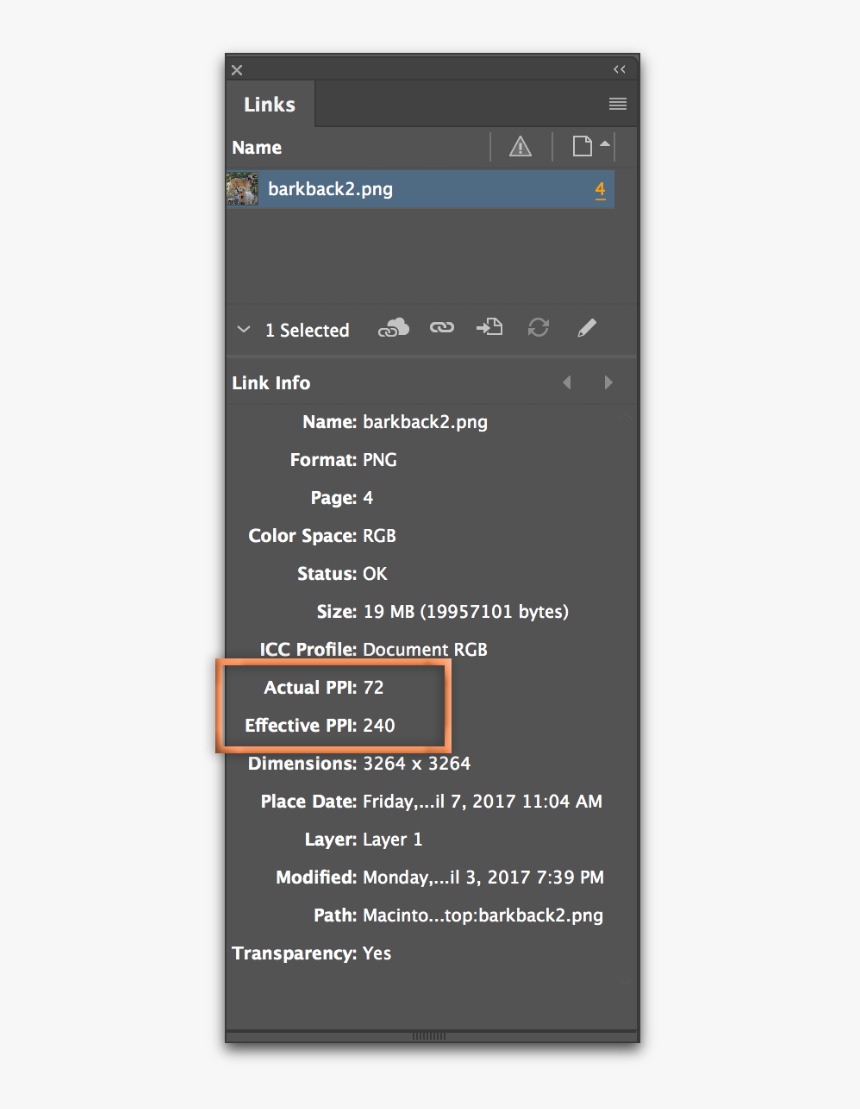860x1109 pixels.
Task: Show the next link in Link Info
Action: click(608, 383)
